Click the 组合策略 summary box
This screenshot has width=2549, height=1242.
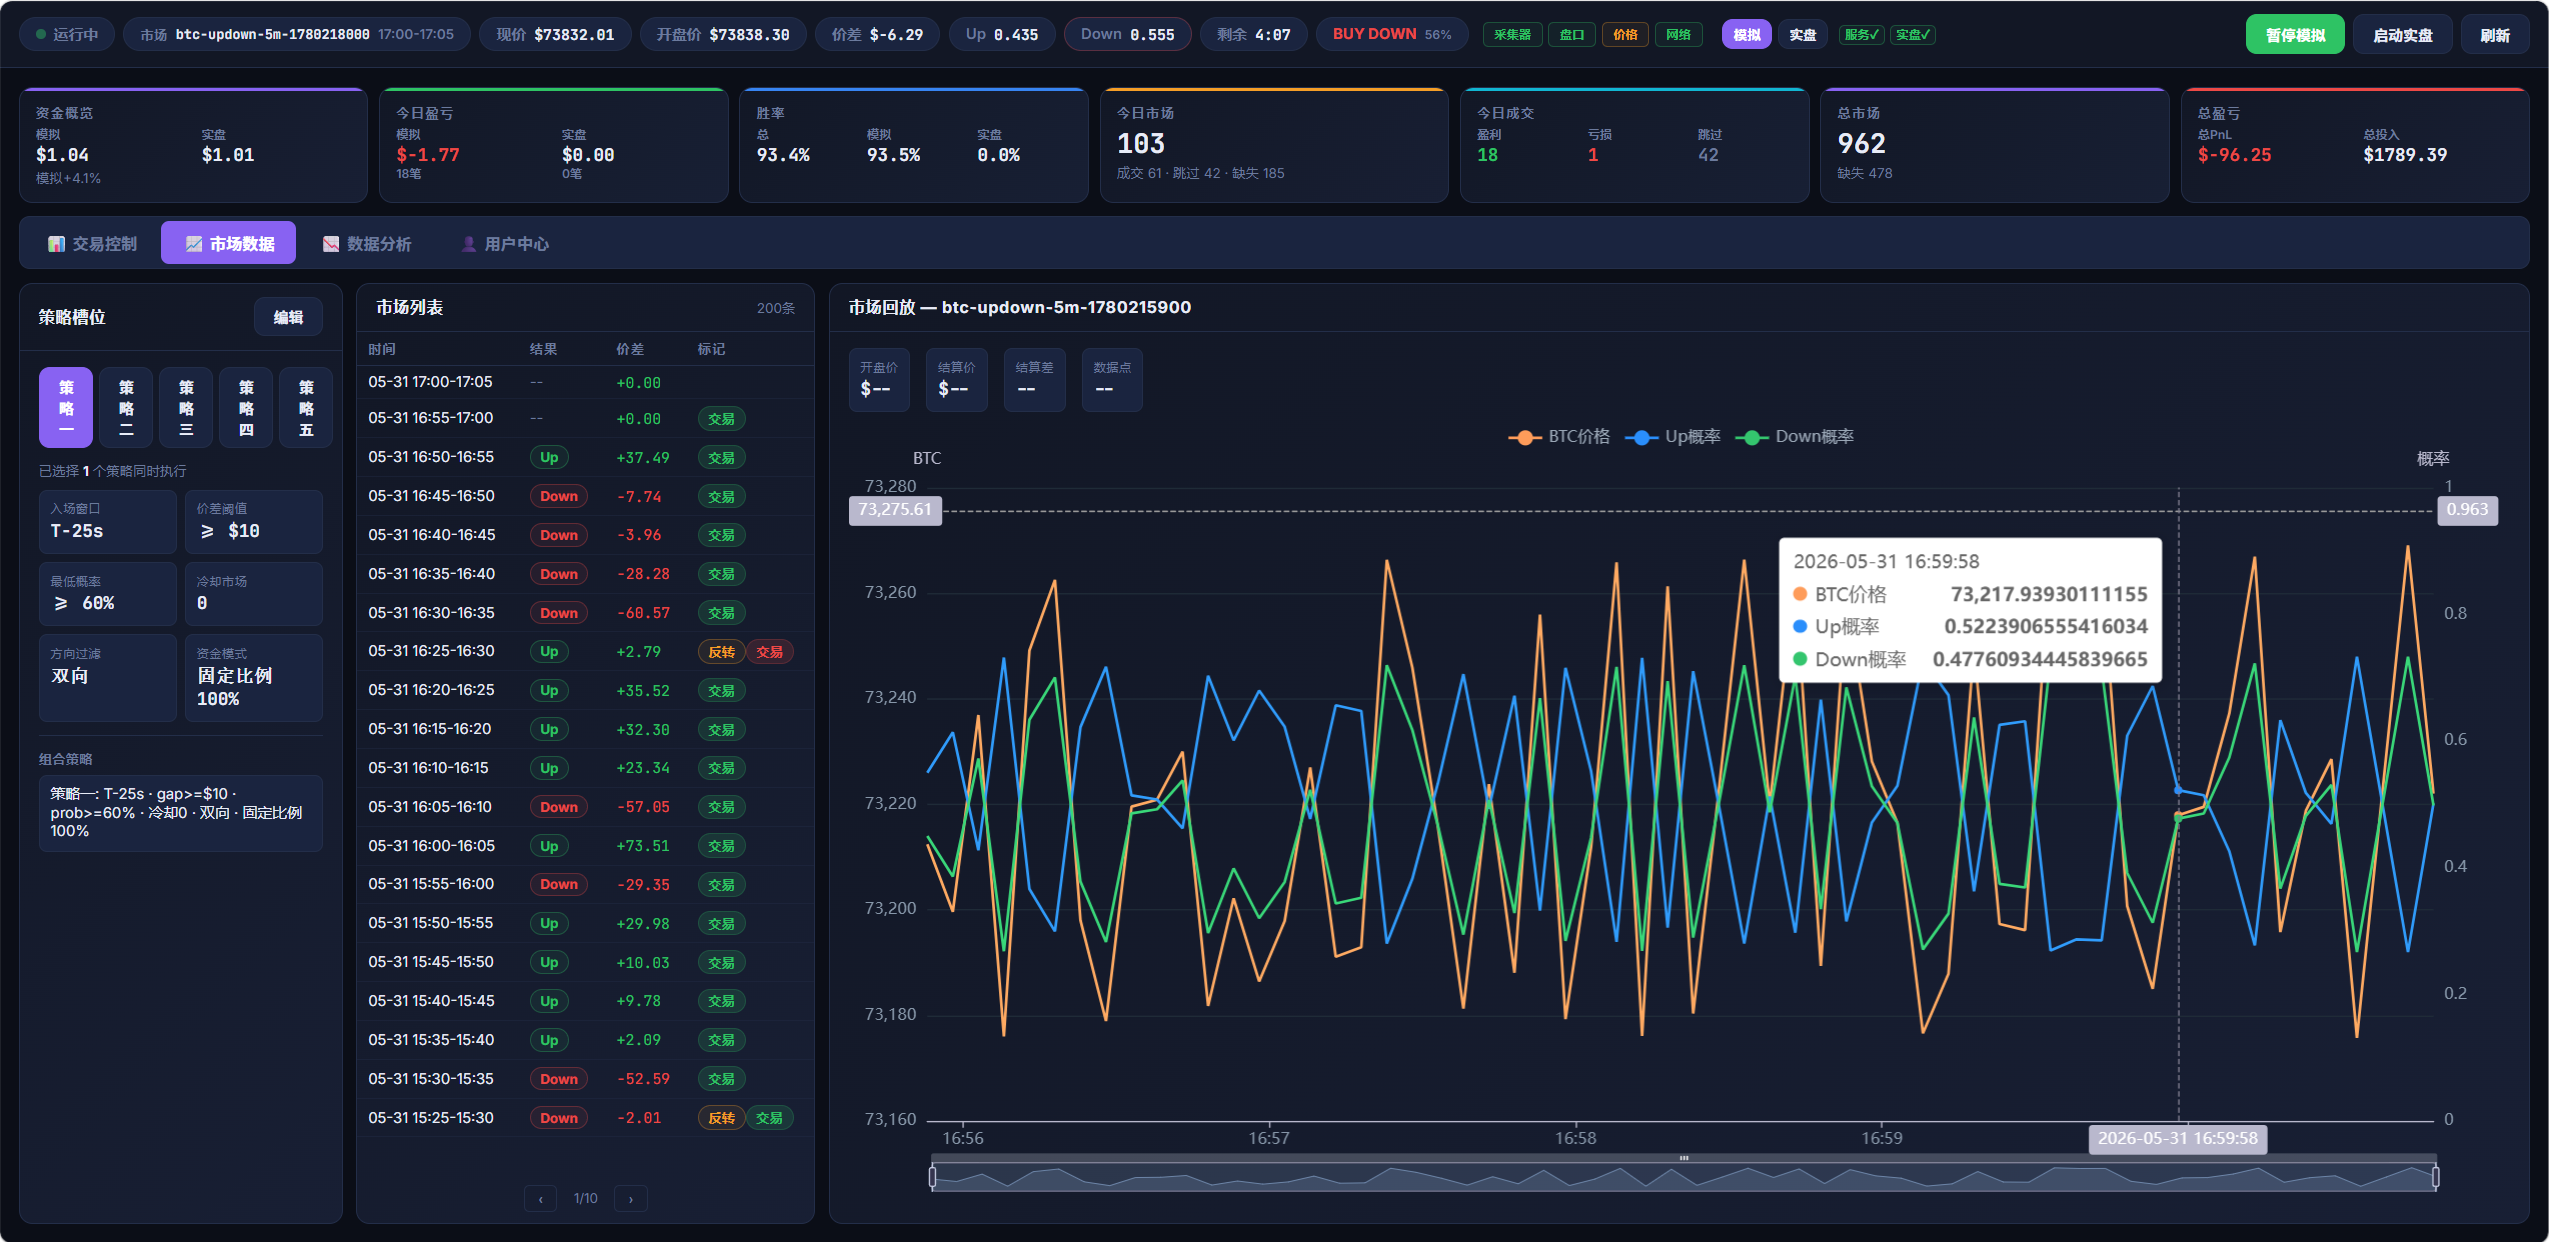click(x=181, y=812)
